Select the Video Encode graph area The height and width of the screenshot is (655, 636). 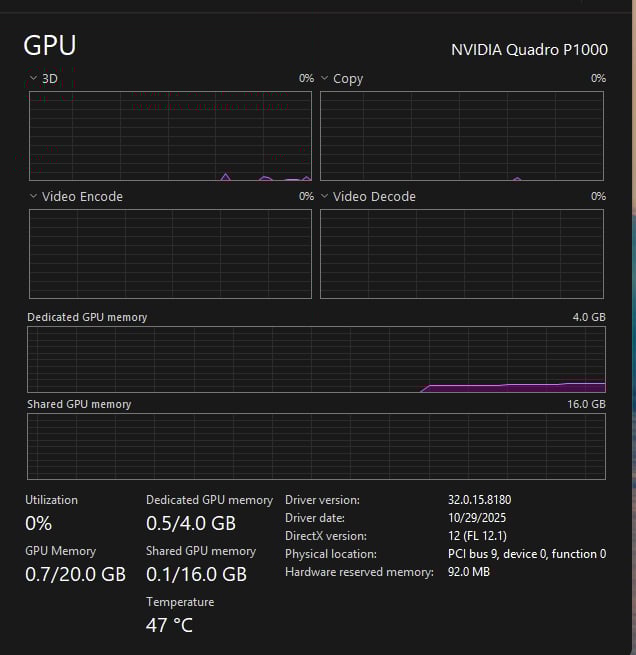click(170, 253)
